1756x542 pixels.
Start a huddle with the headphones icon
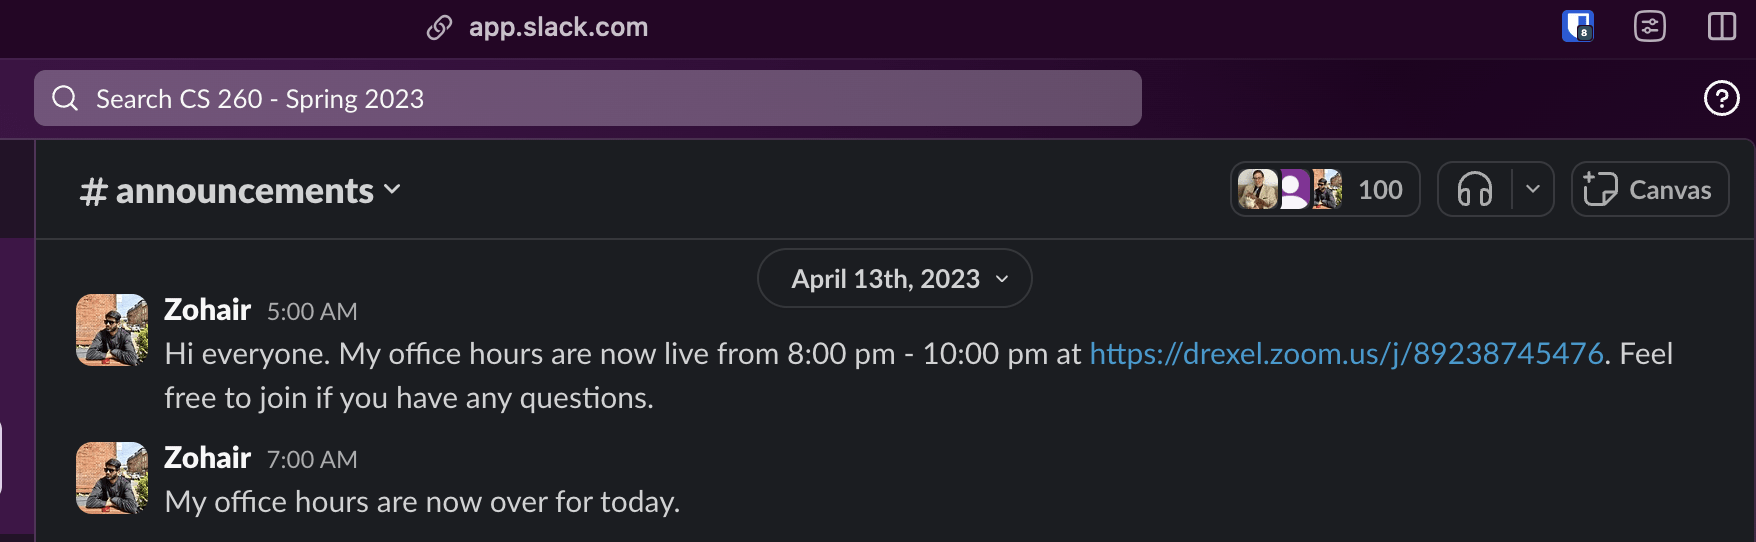coord(1475,189)
